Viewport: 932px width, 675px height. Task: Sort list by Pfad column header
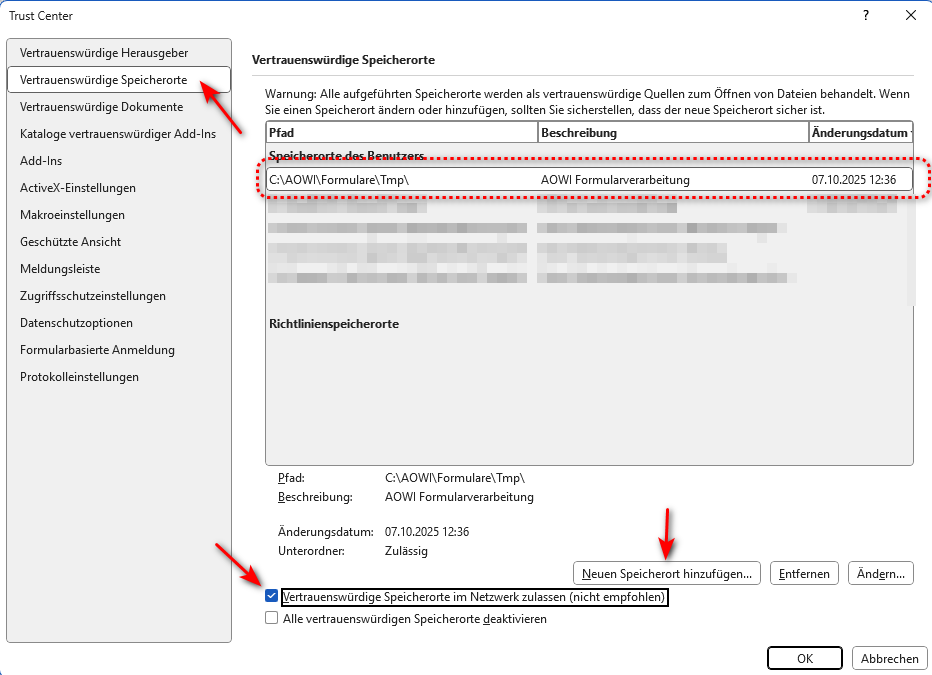[400, 133]
